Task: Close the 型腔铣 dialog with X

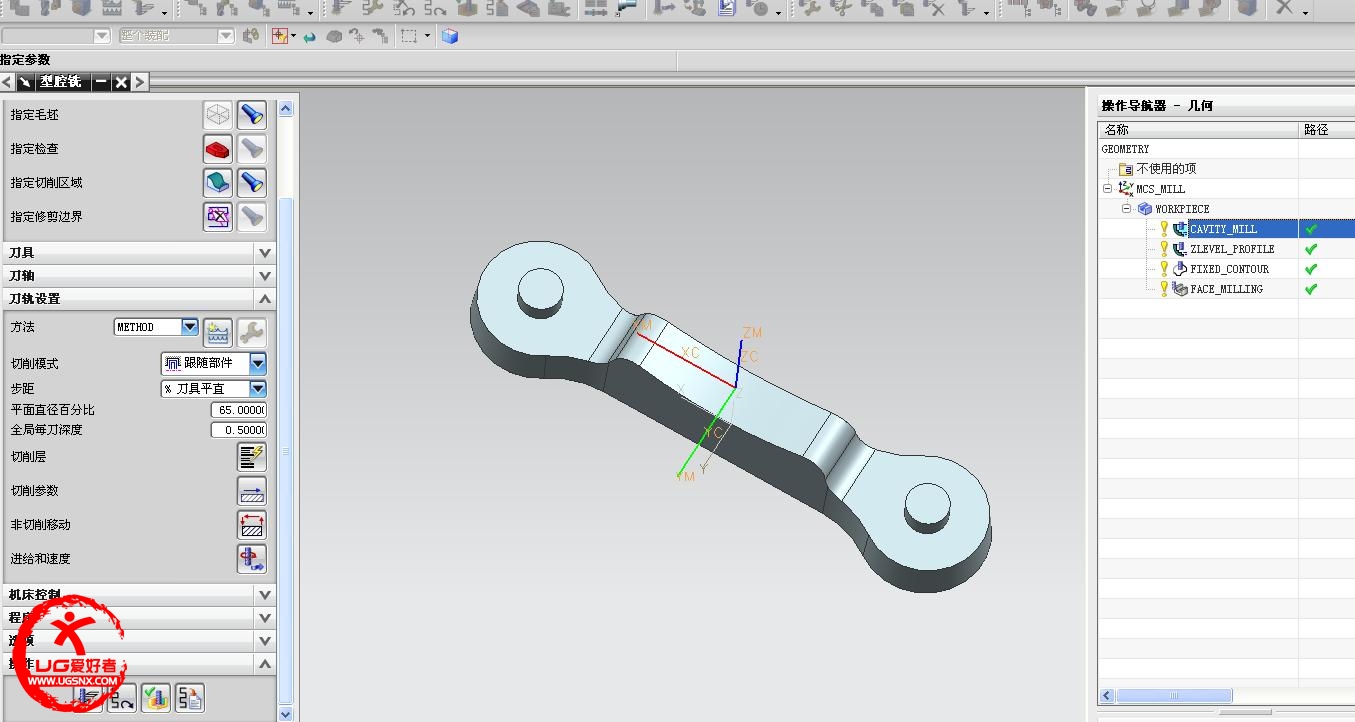Action: point(121,82)
